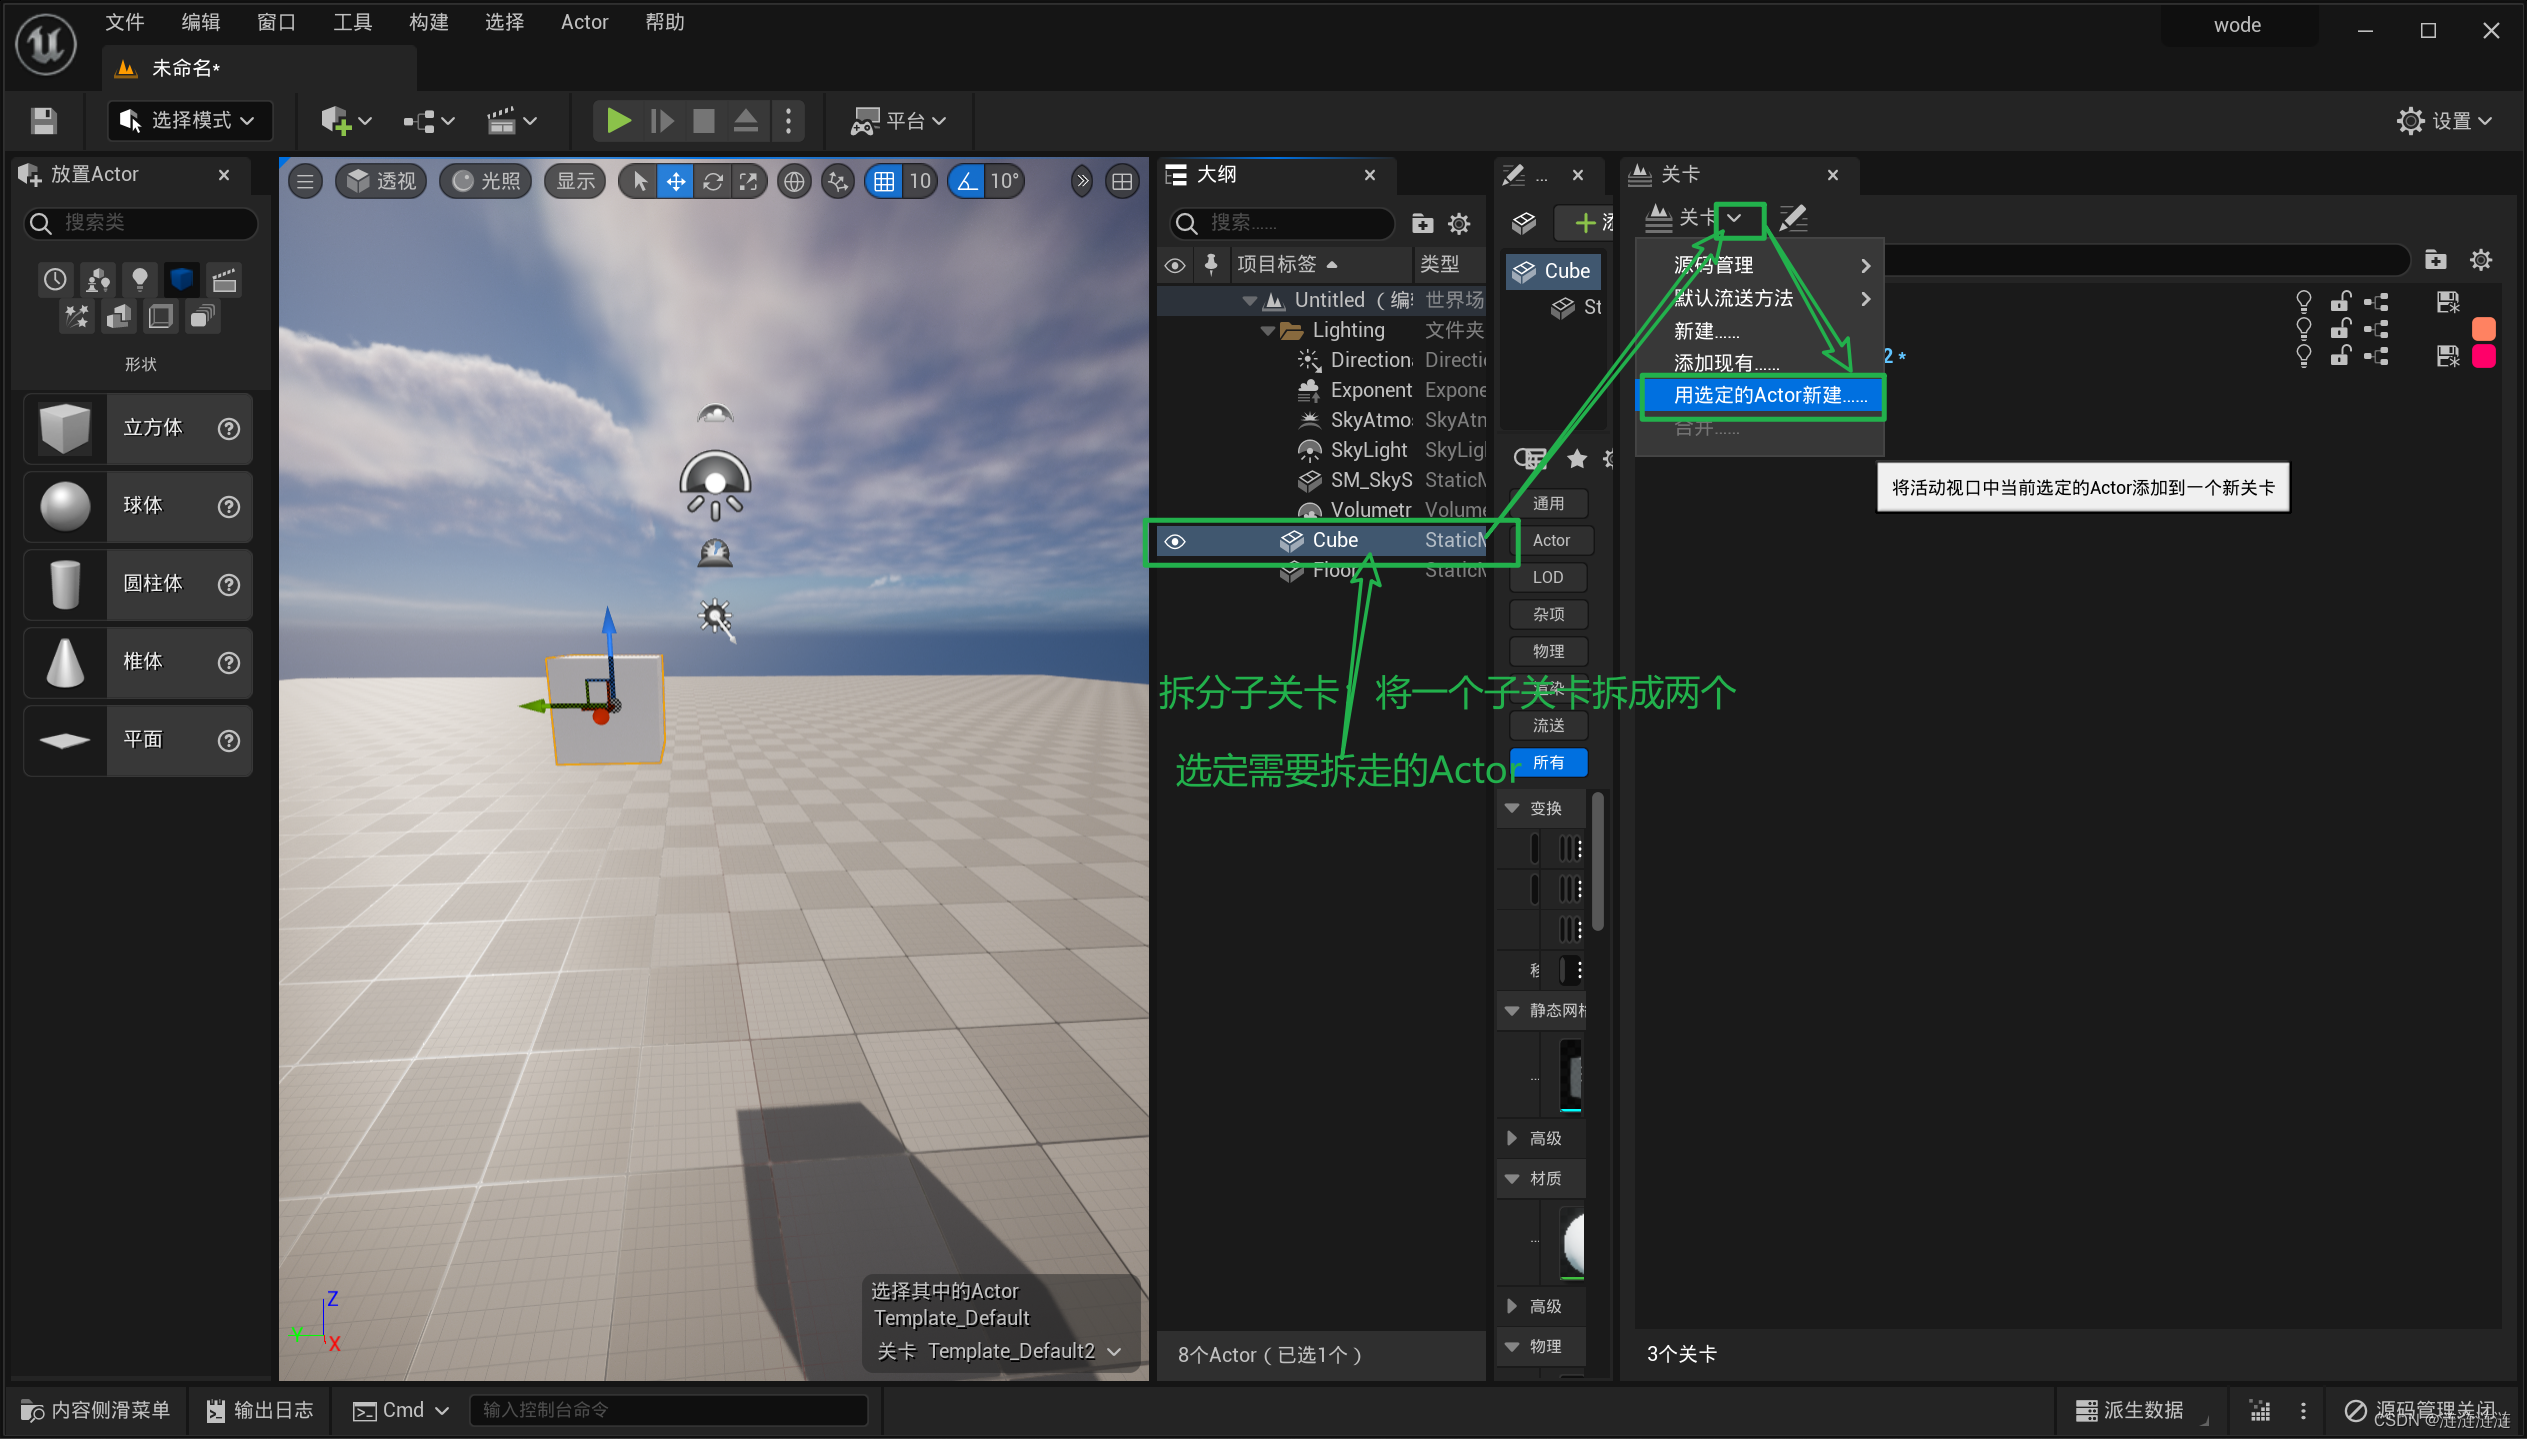The height and width of the screenshot is (1439, 2527).
Task: Select the scale transform tool icon
Action: point(748,181)
